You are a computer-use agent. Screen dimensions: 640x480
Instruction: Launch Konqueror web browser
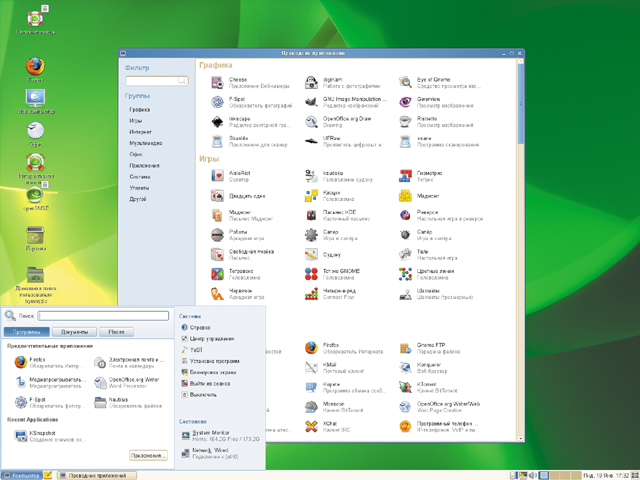tap(423, 367)
